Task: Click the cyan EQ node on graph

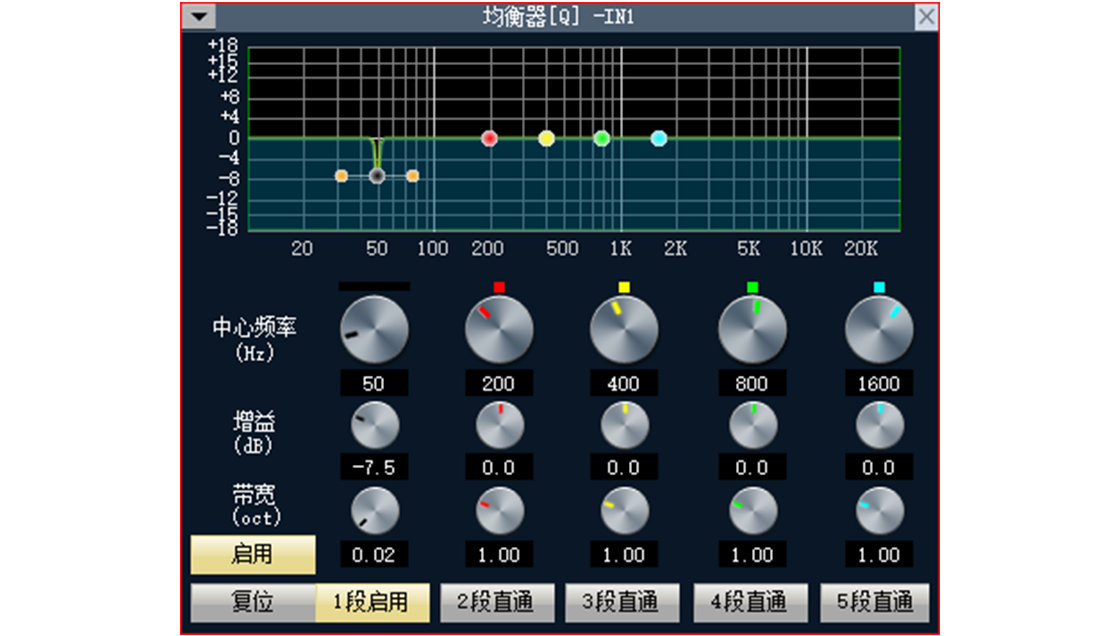Action: point(658,138)
